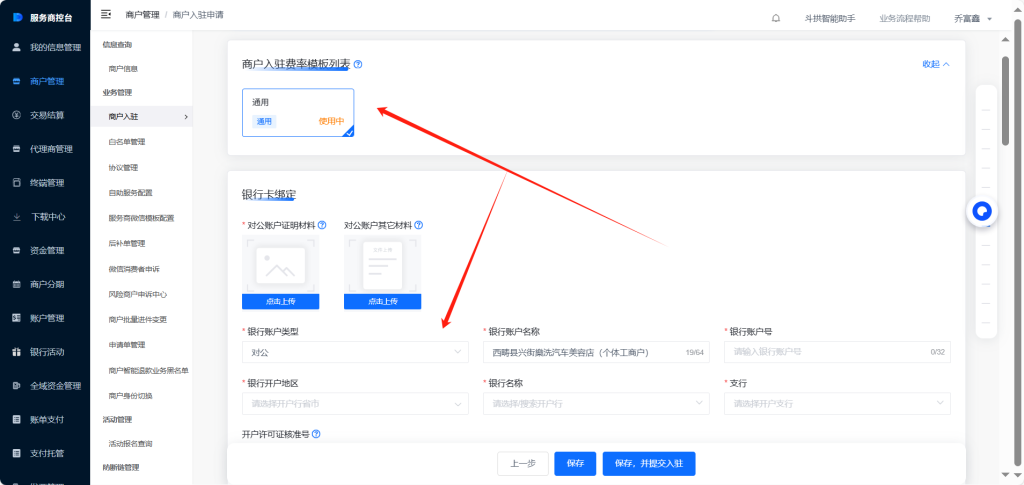The image size is (1024, 485).
Task: Open the 银行账户类型 dropdown showing 对公
Action: point(355,352)
